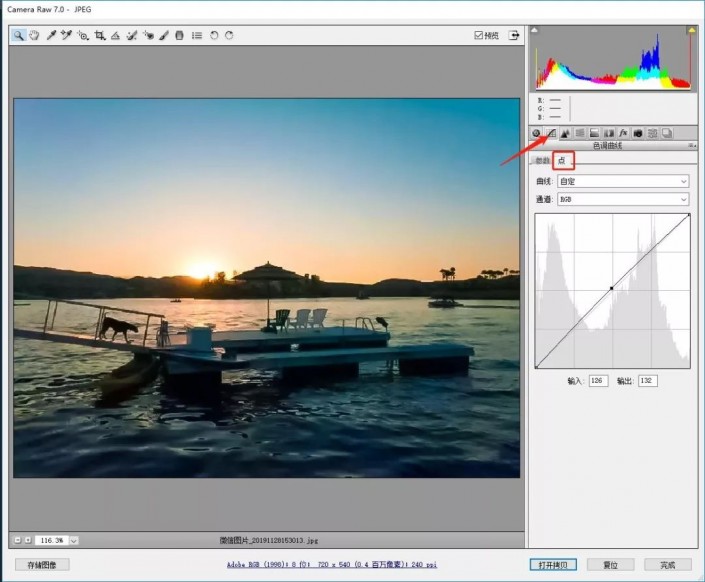Select the Zoom tool in toolbar
The width and height of the screenshot is (705, 582).
point(18,35)
